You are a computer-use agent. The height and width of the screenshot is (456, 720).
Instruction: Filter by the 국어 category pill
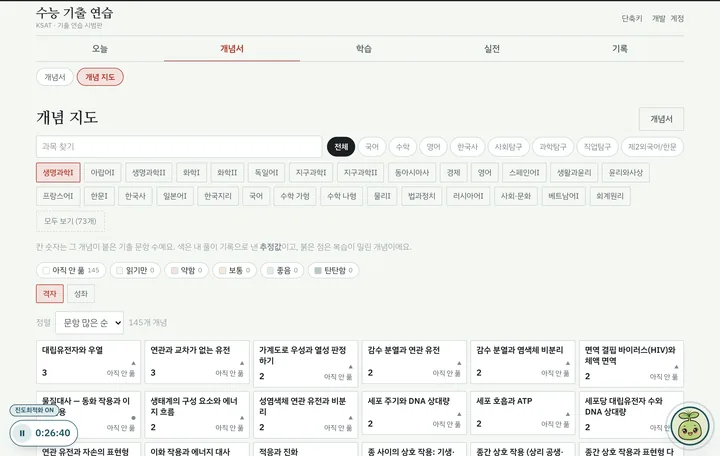pyautogui.click(x=371, y=147)
